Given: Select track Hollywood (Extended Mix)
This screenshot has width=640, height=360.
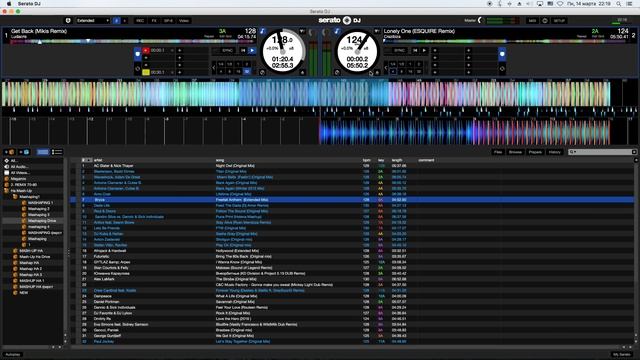Looking at the screenshot, I should [237, 251].
